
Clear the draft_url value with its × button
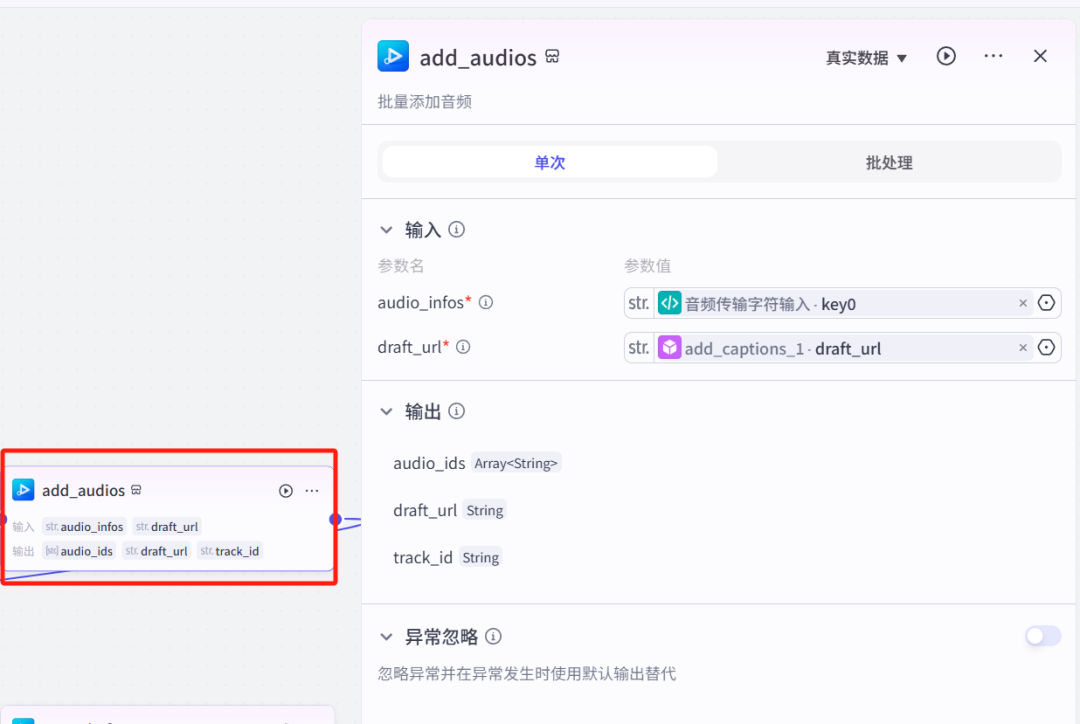coord(1022,348)
